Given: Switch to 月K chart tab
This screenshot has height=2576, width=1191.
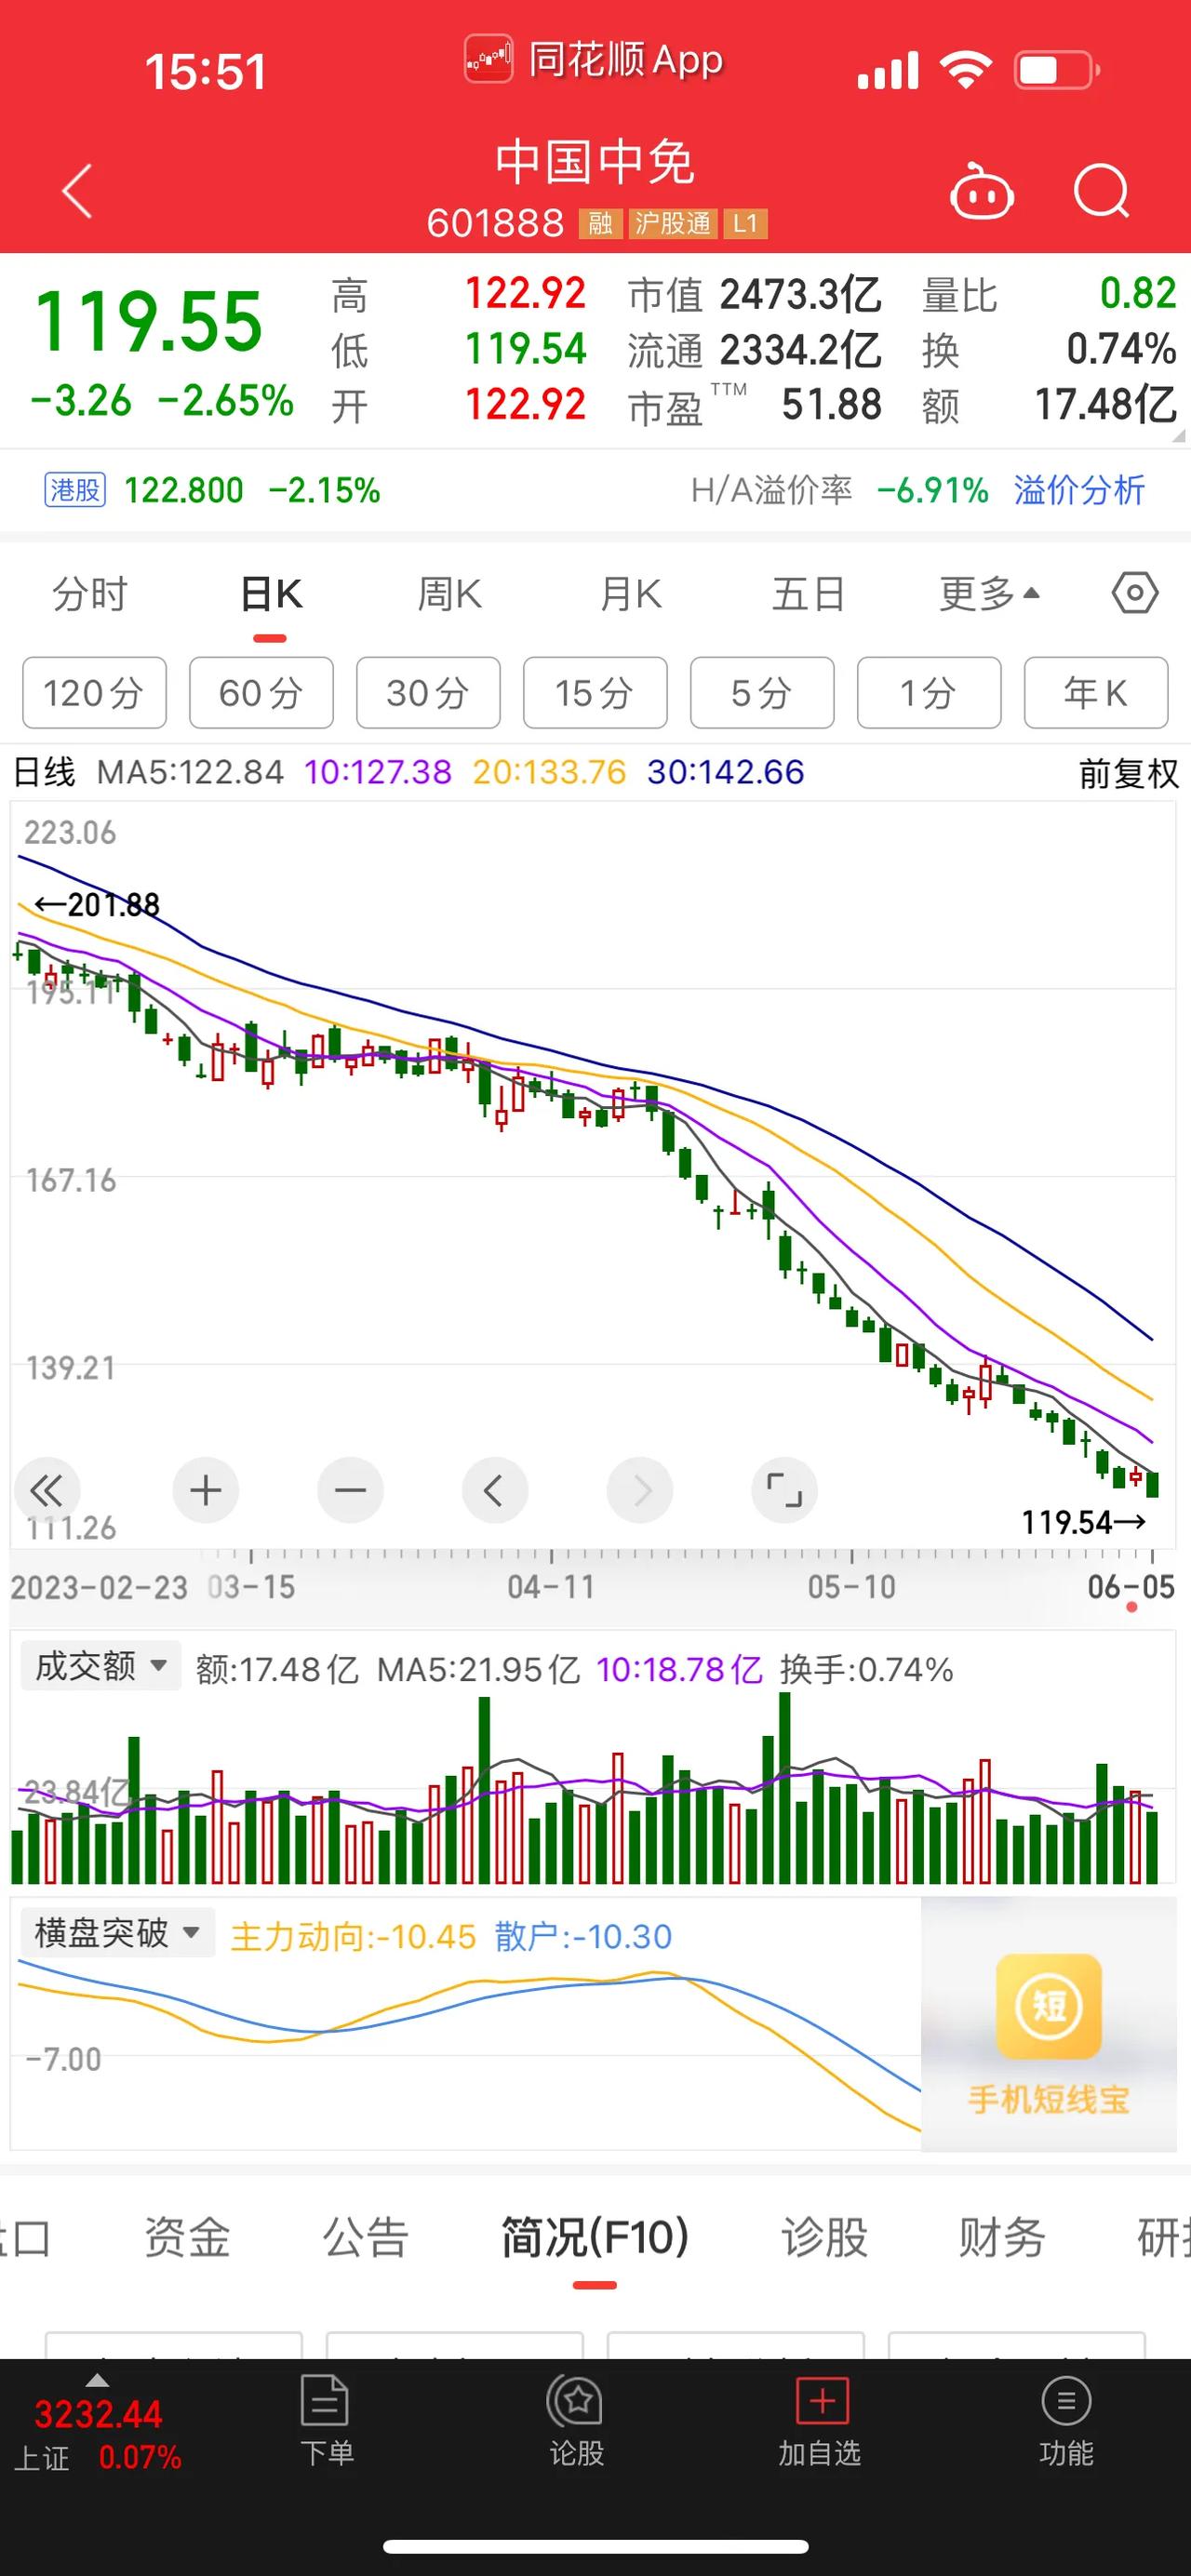Looking at the screenshot, I should [630, 594].
